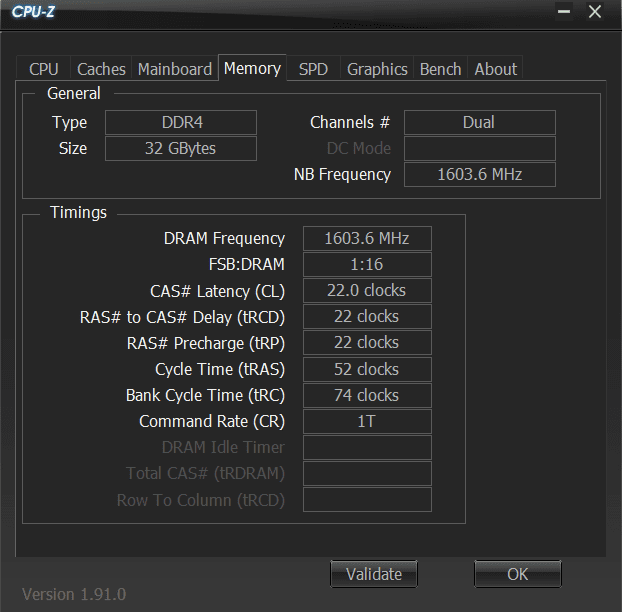Switch to the Graphics tab

click(377, 69)
